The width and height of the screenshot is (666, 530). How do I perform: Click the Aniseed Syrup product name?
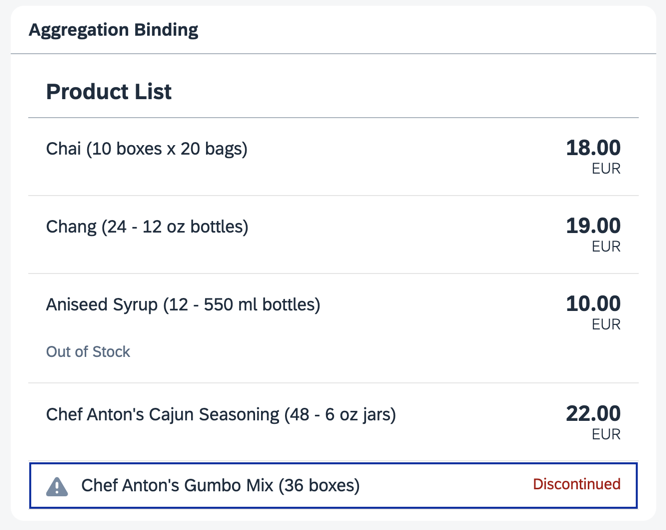[183, 304]
